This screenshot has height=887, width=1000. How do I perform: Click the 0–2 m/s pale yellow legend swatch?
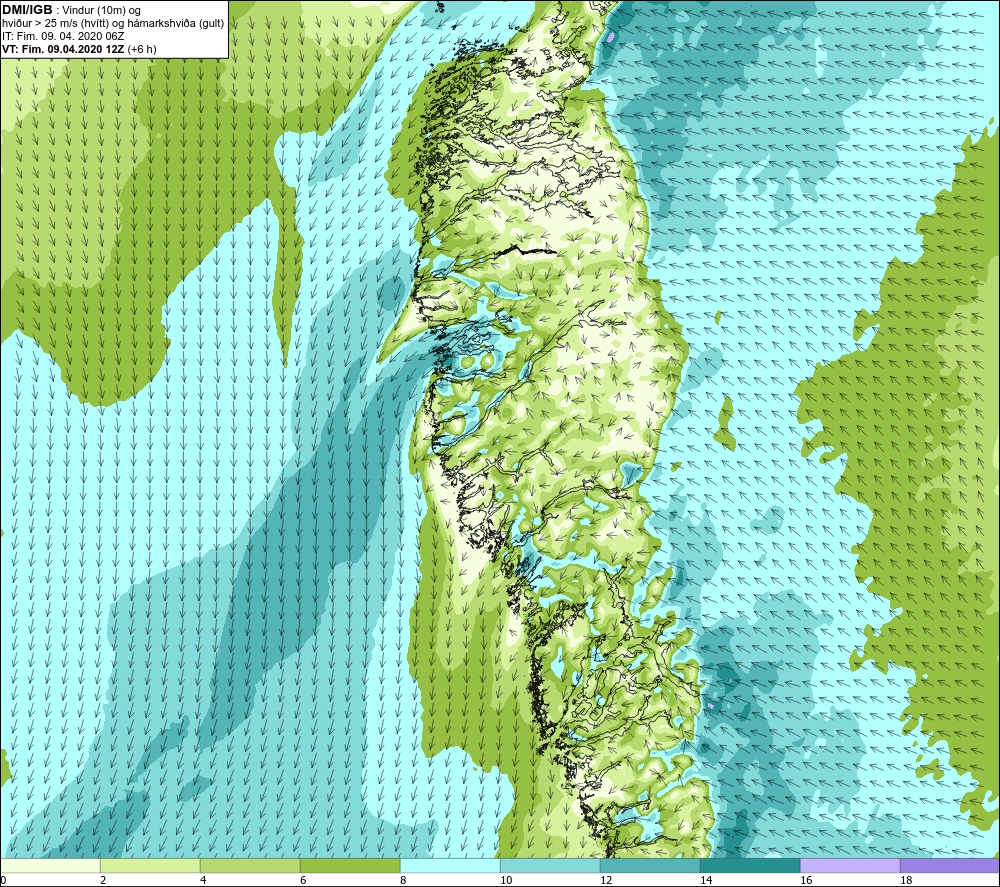tap(50, 865)
